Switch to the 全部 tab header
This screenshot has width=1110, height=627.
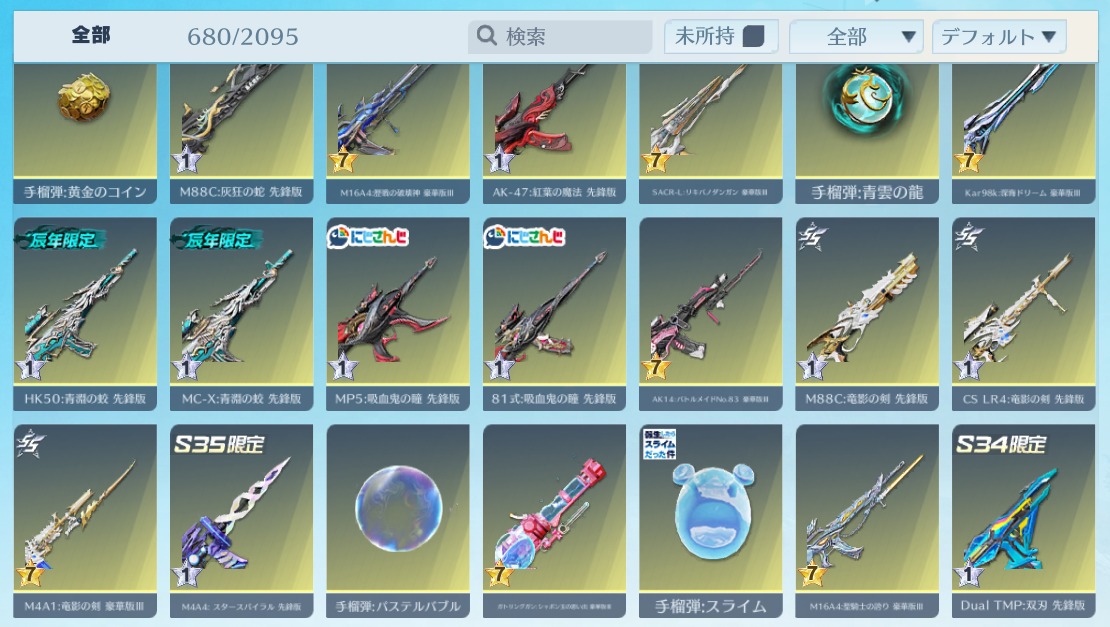pos(91,35)
